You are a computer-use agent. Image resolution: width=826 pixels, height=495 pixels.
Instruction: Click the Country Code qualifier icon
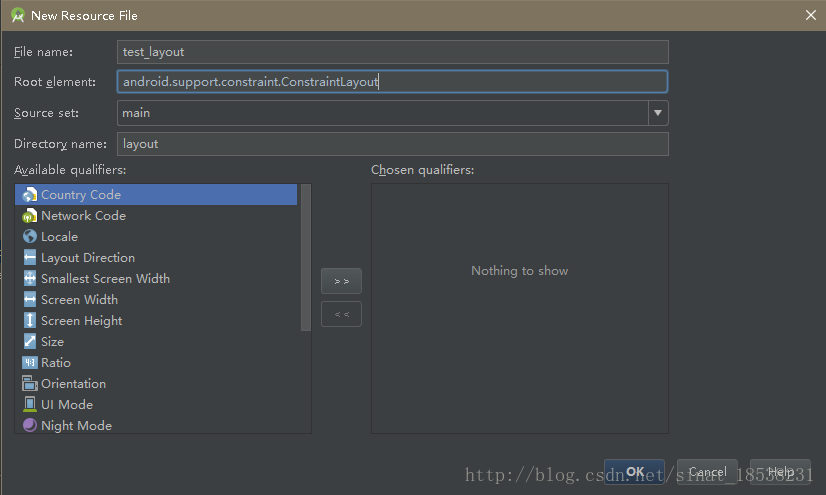click(30, 195)
